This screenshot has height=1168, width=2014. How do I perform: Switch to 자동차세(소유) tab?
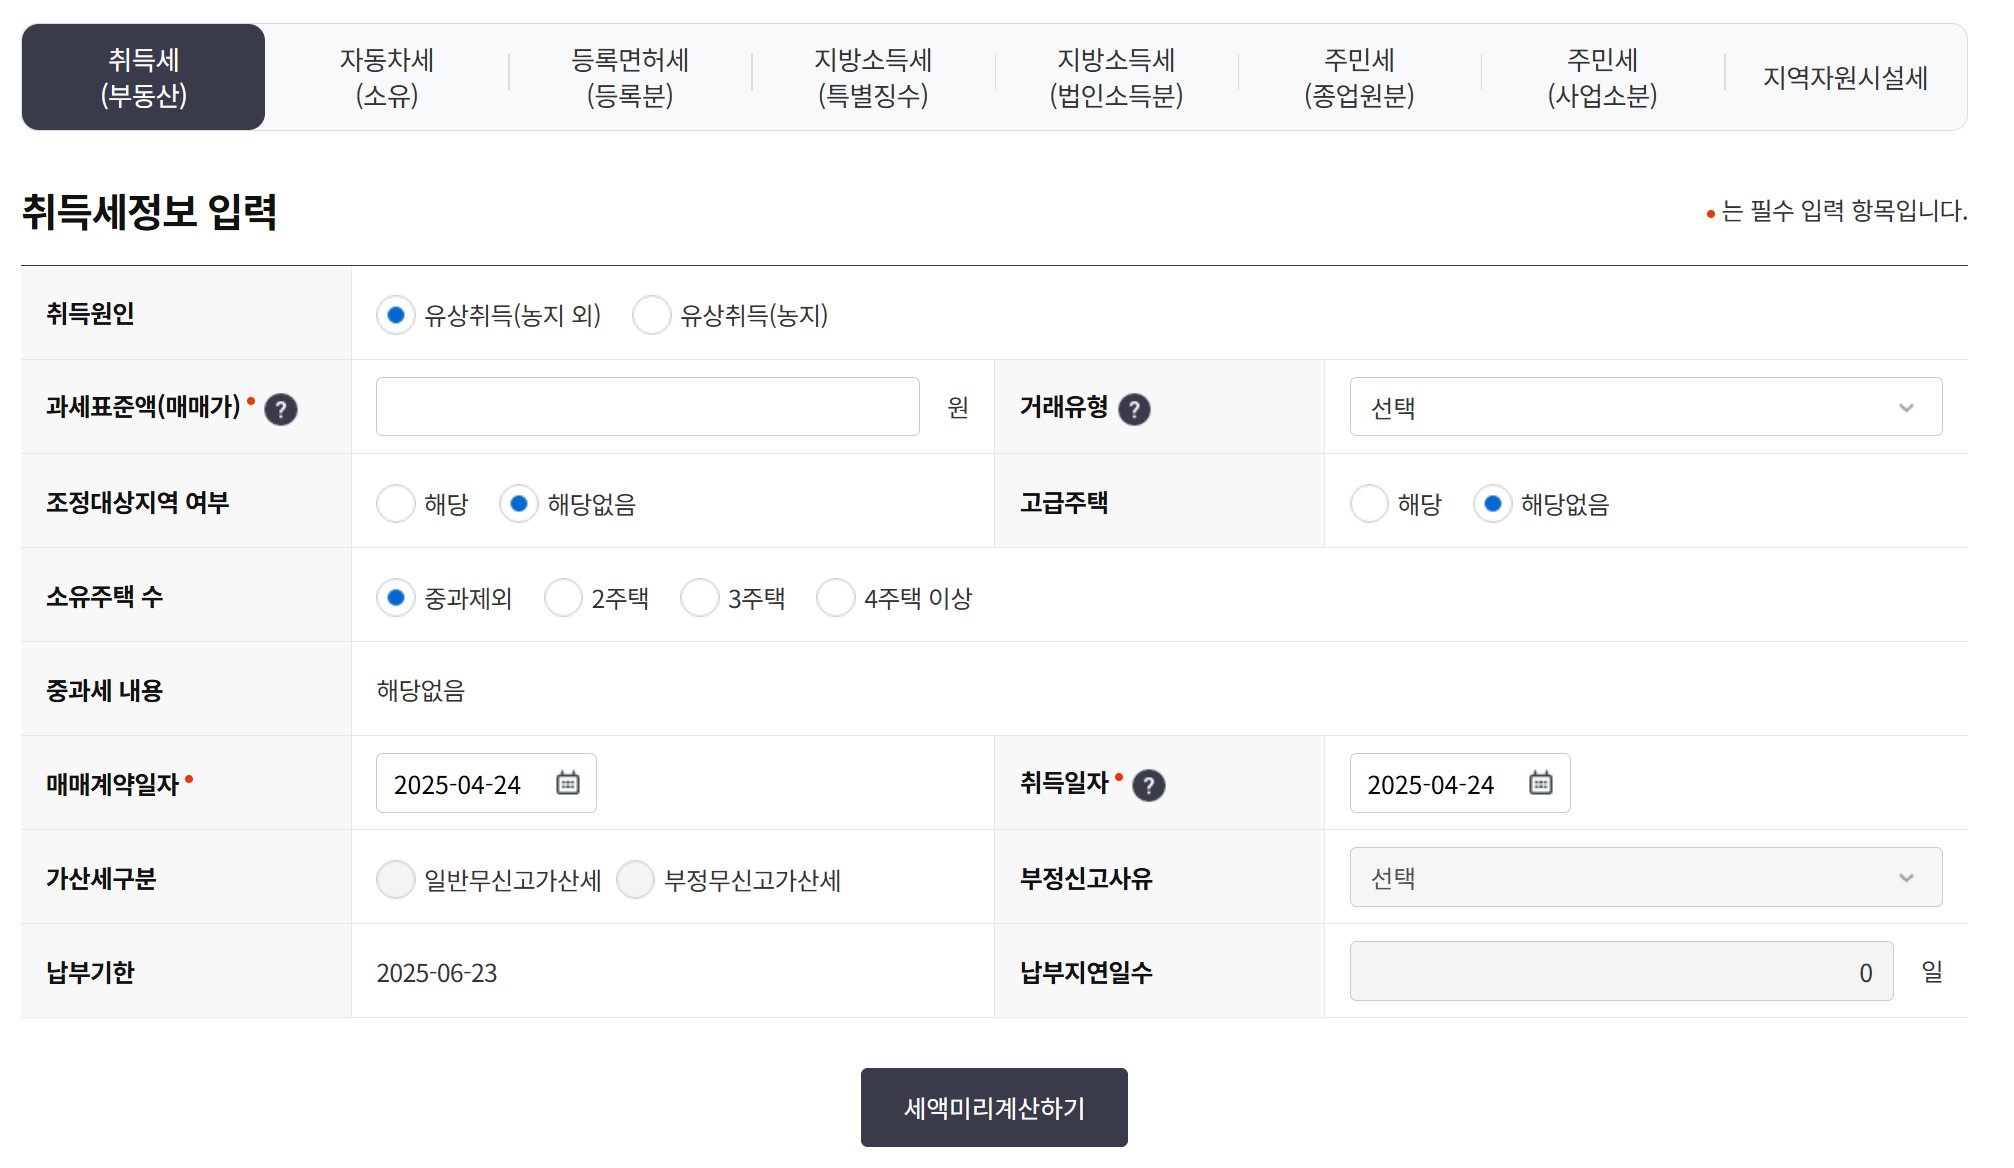click(x=387, y=77)
